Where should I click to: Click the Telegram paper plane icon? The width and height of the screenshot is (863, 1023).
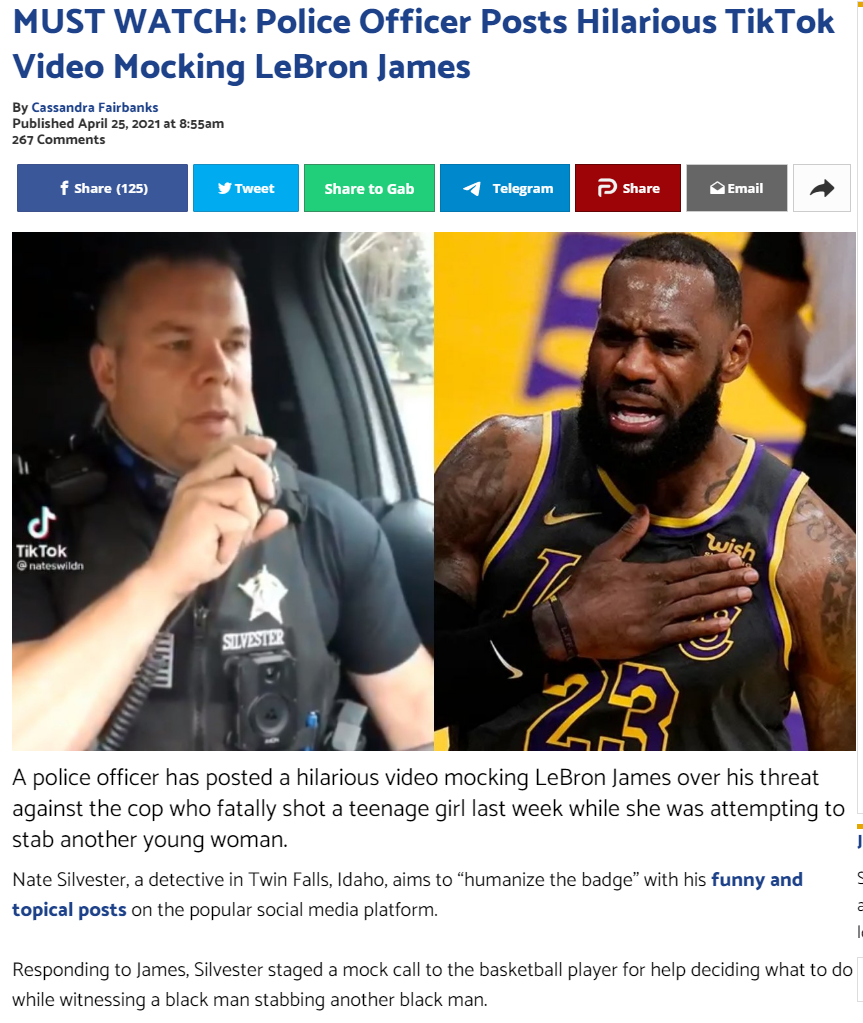(x=472, y=189)
